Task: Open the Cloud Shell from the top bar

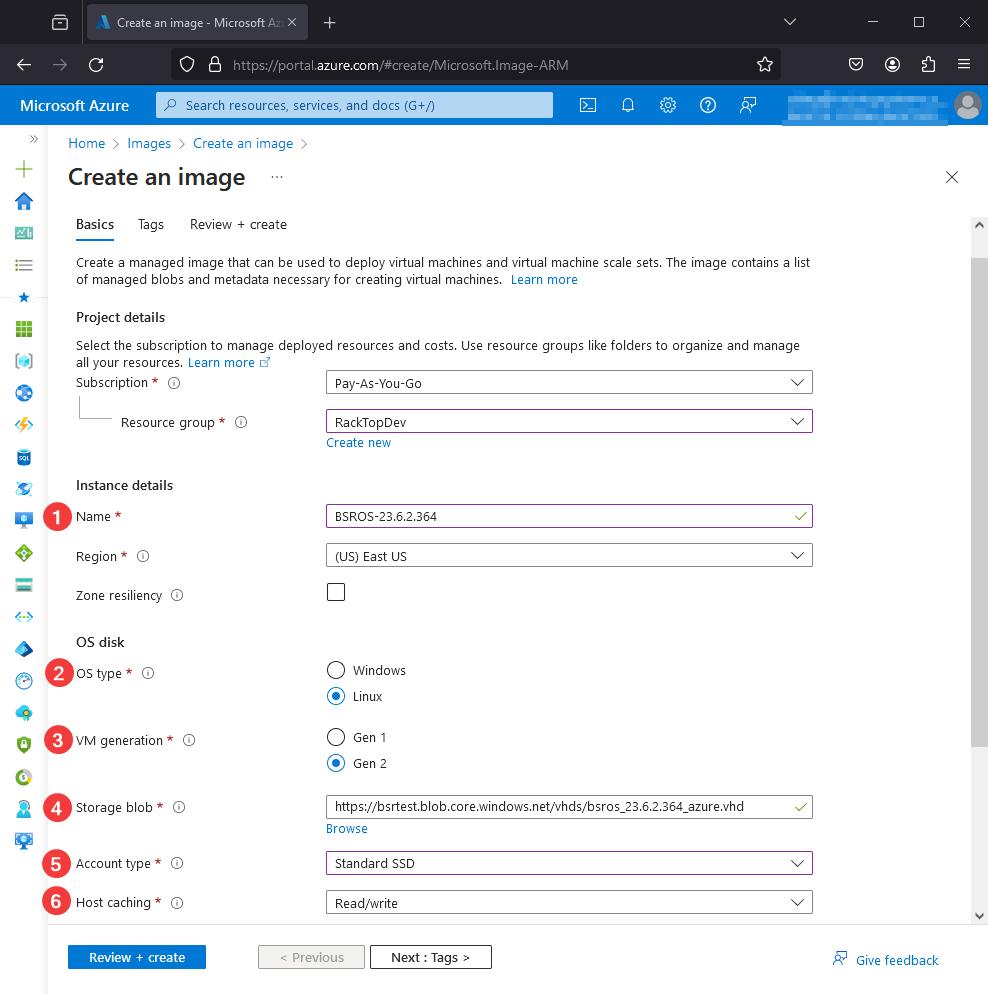Action: coord(588,104)
